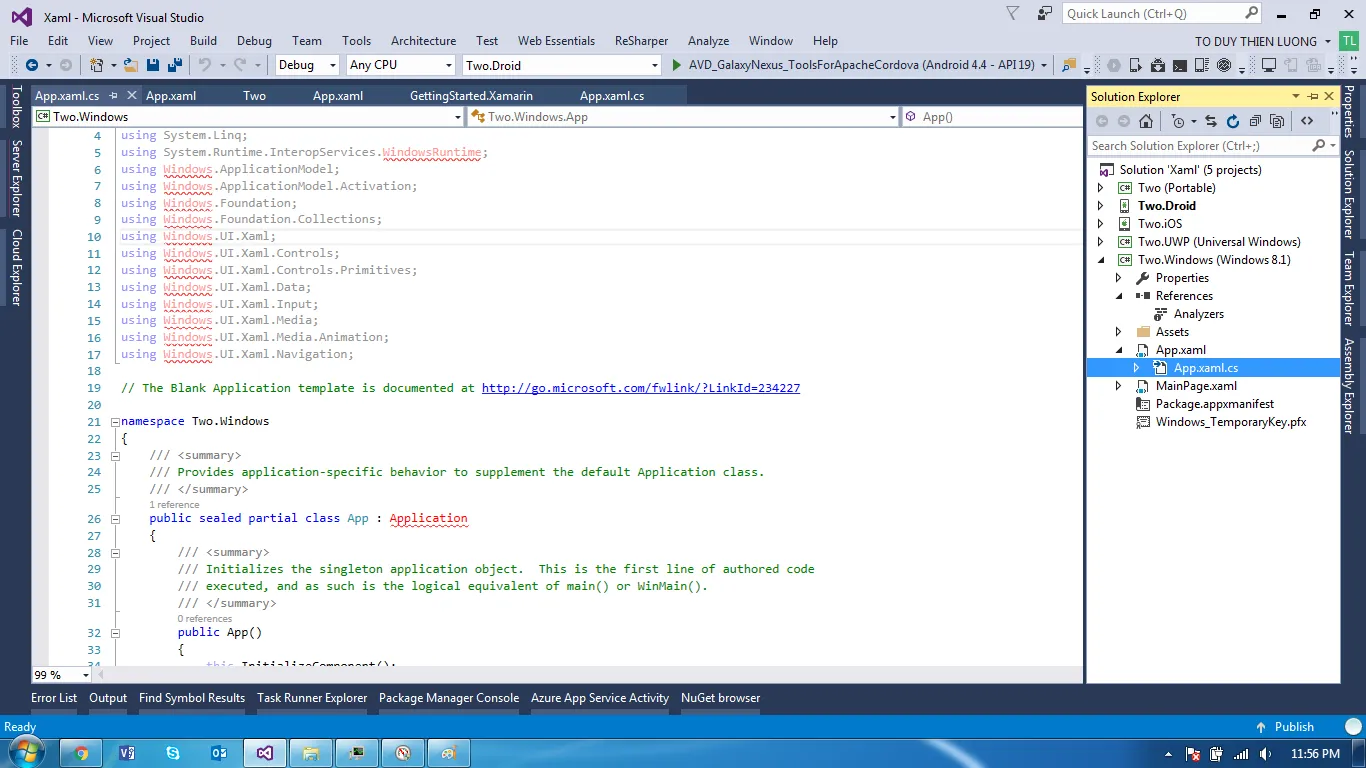This screenshot has height=768, width=1366.
Task: Open Find in Files toolbar icon
Action: tap(1069, 65)
